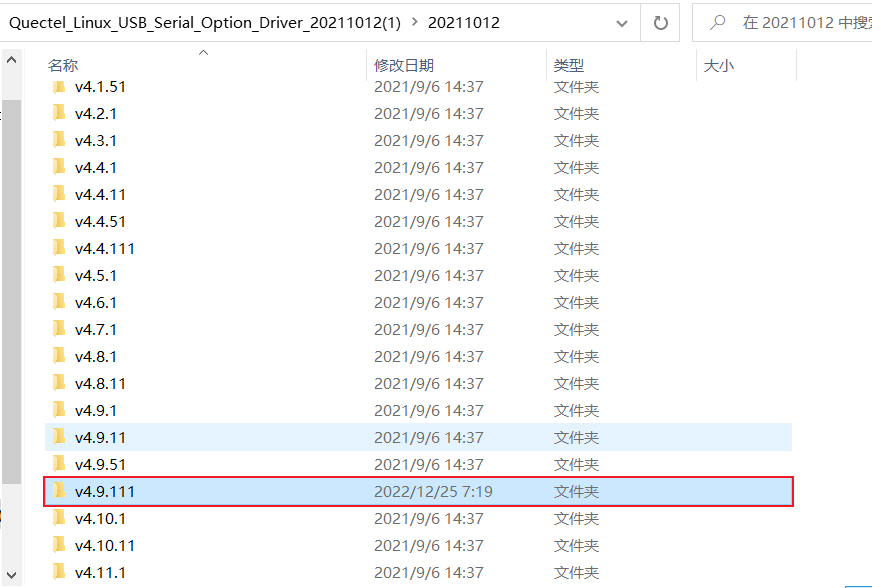Click the scrollbar down arrow

tap(12, 575)
